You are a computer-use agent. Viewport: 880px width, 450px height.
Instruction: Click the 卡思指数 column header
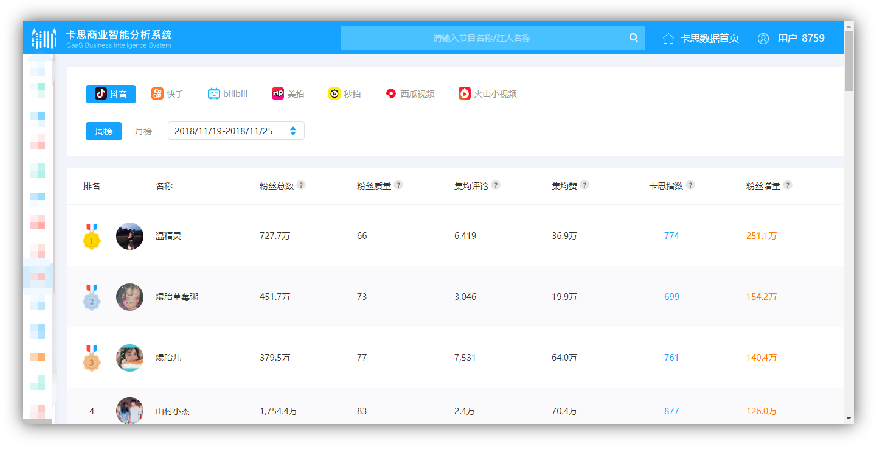pos(666,186)
